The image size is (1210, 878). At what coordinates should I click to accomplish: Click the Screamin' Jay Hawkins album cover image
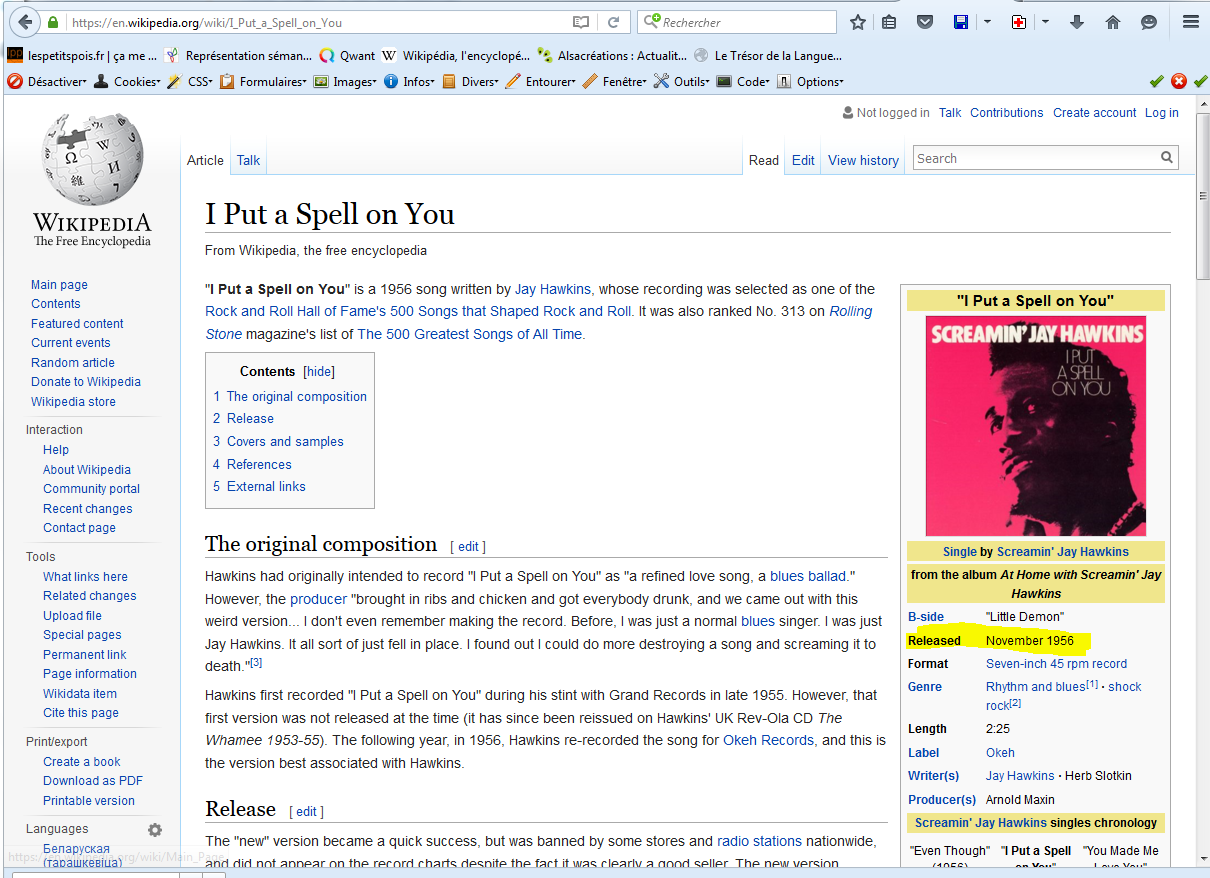(x=1035, y=426)
